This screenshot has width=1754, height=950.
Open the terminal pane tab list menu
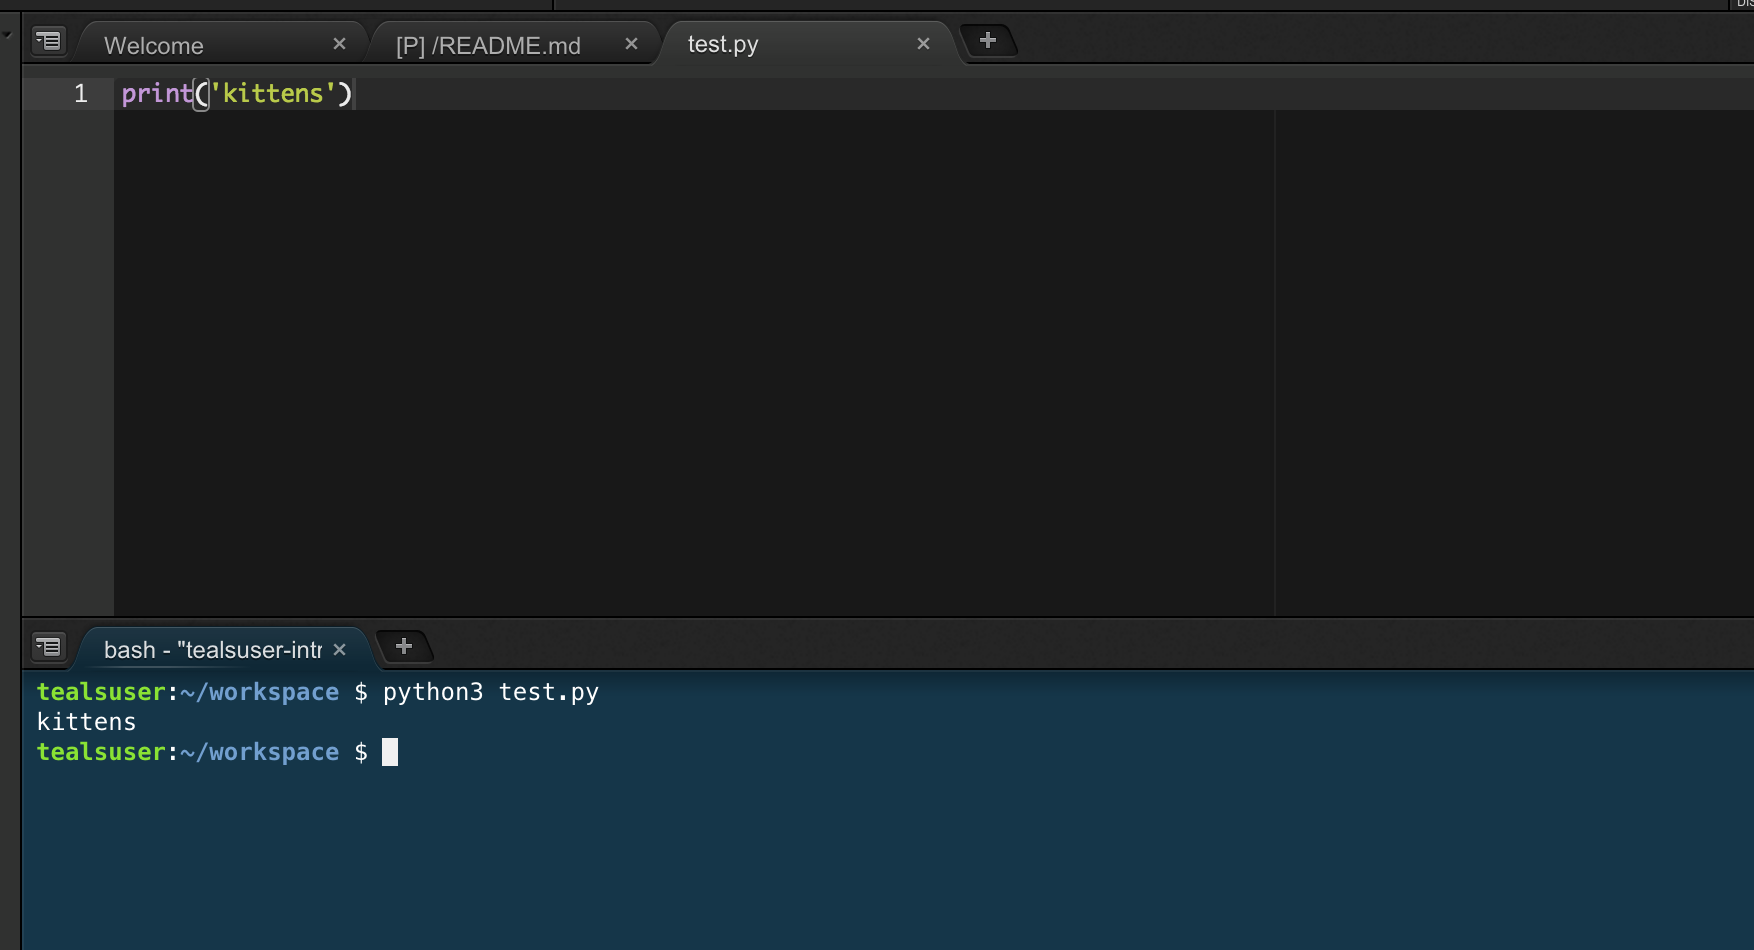47,647
